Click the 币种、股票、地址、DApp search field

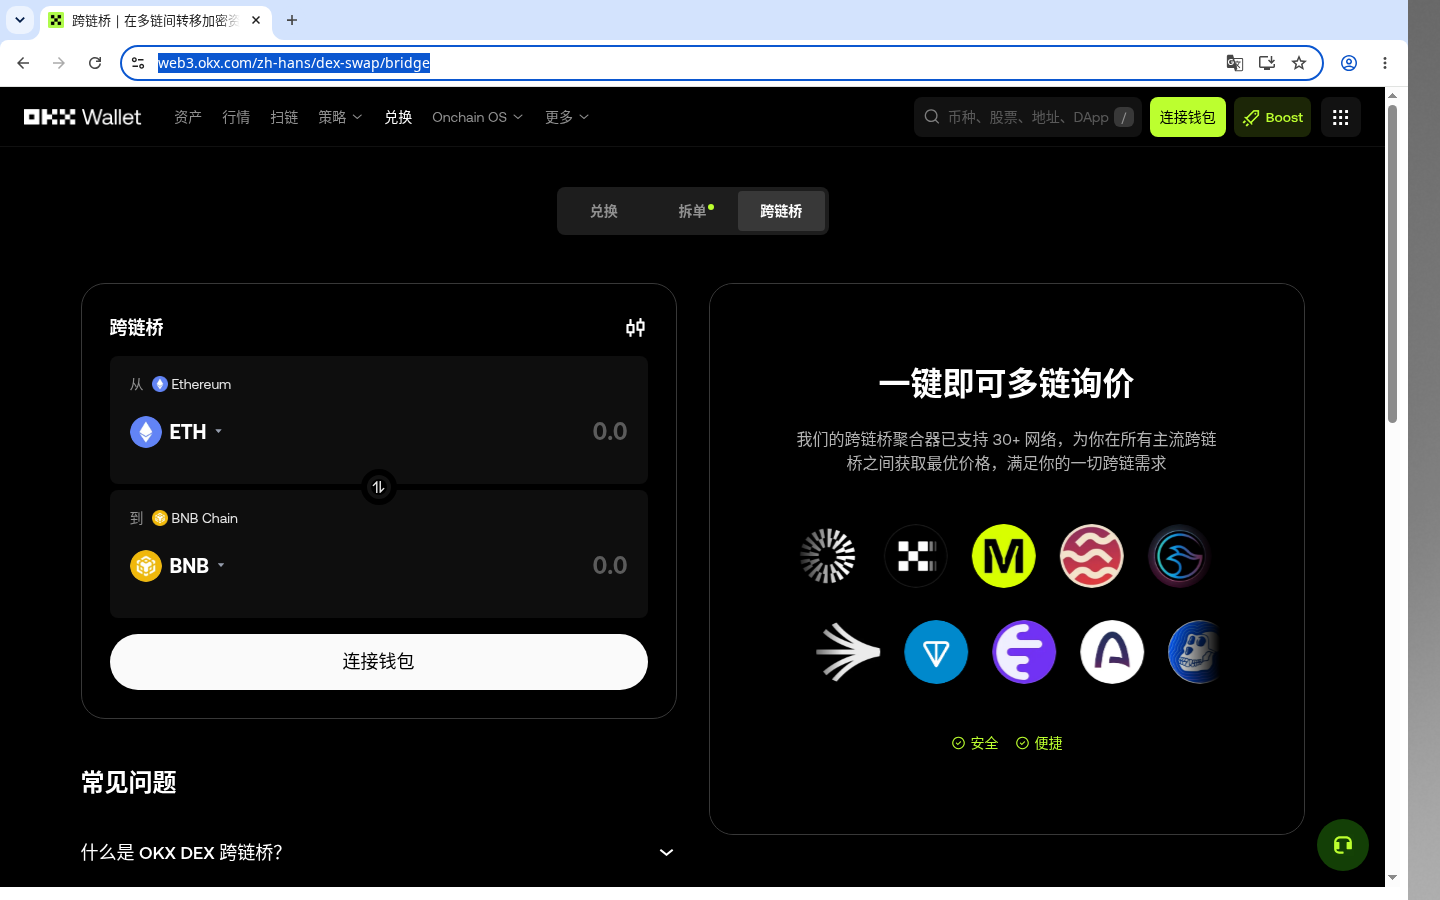coord(1028,117)
